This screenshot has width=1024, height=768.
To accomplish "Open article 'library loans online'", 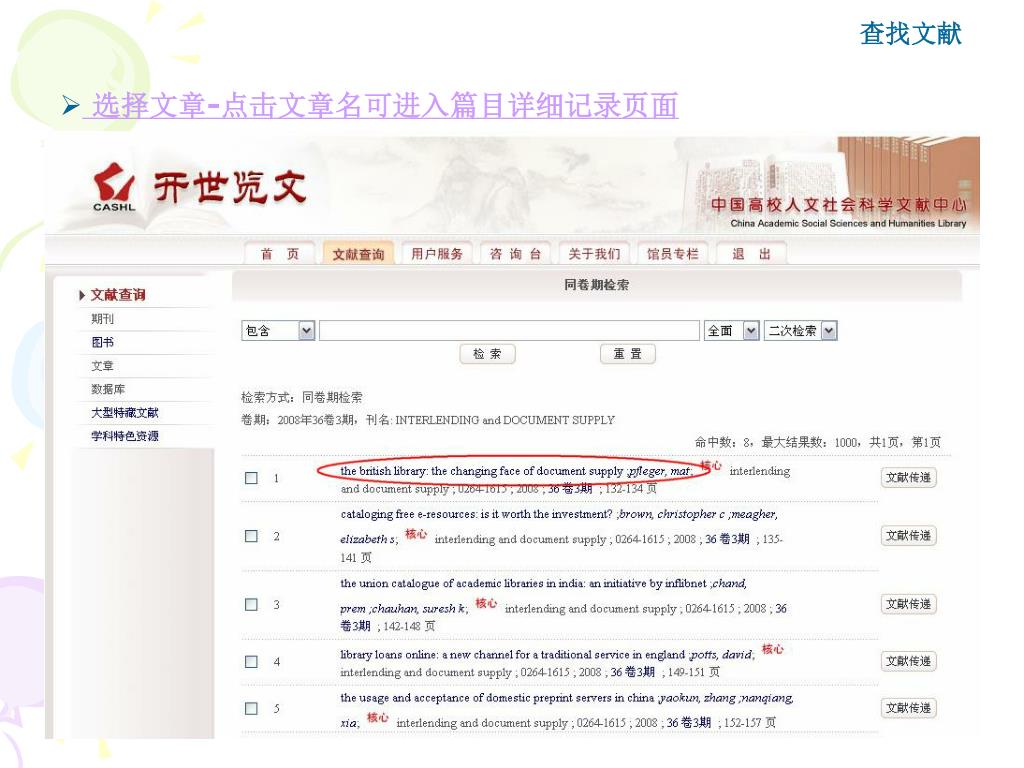I will click(x=512, y=654).
